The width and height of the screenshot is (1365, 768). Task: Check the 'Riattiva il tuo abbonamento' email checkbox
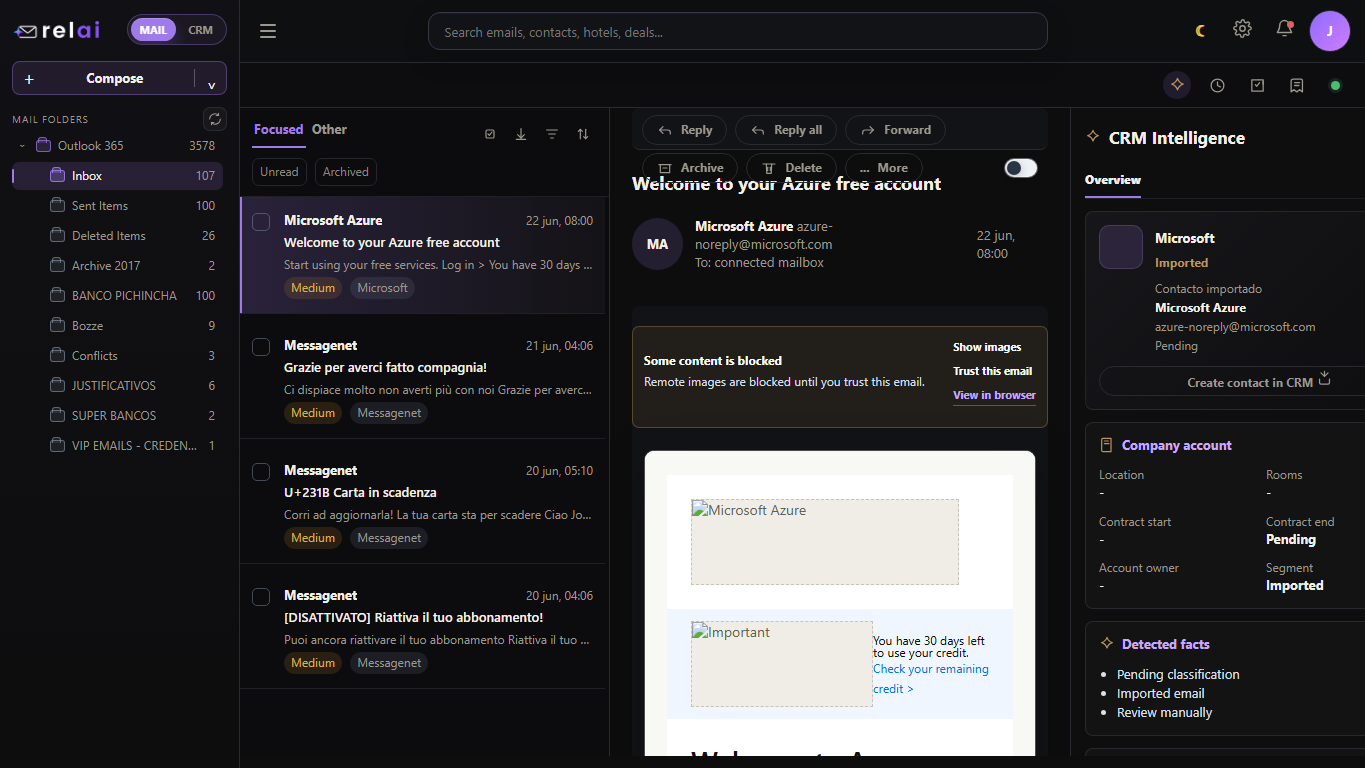click(x=261, y=597)
